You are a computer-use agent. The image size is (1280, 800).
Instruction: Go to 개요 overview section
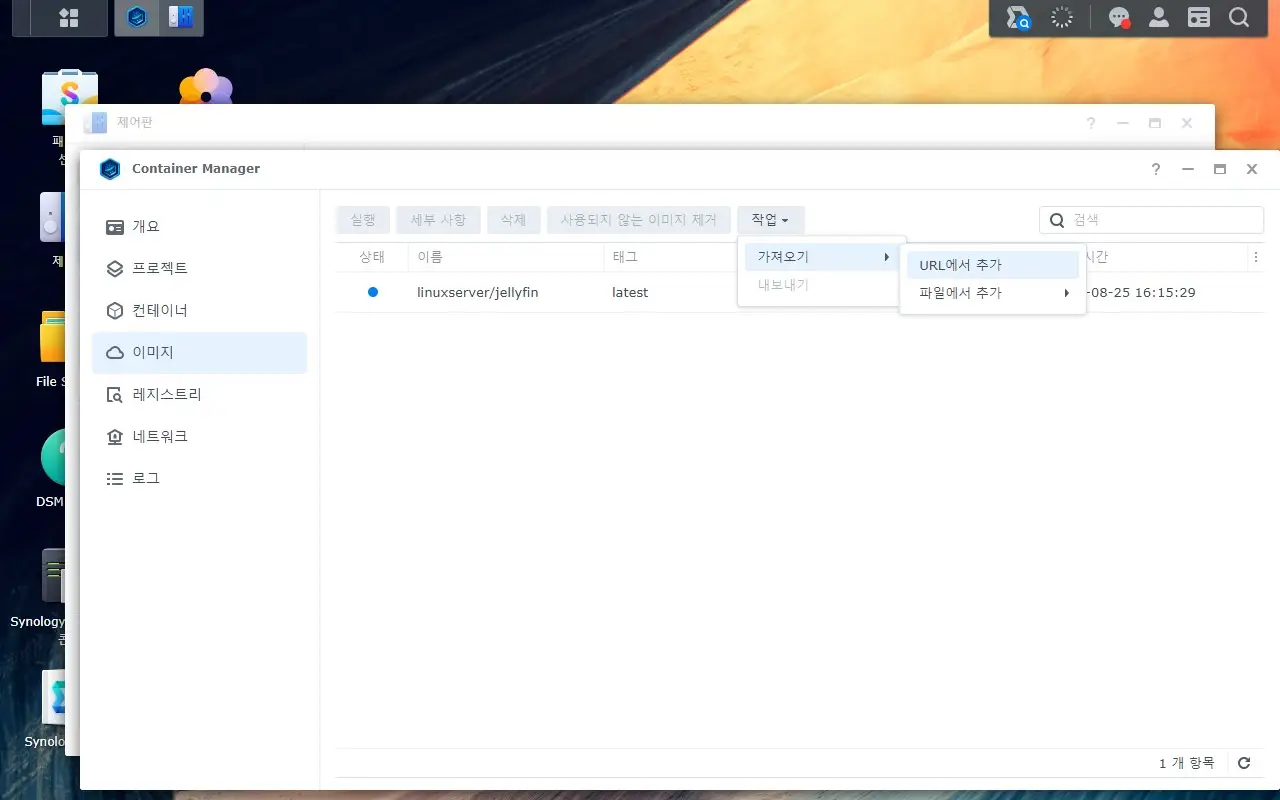point(199,227)
